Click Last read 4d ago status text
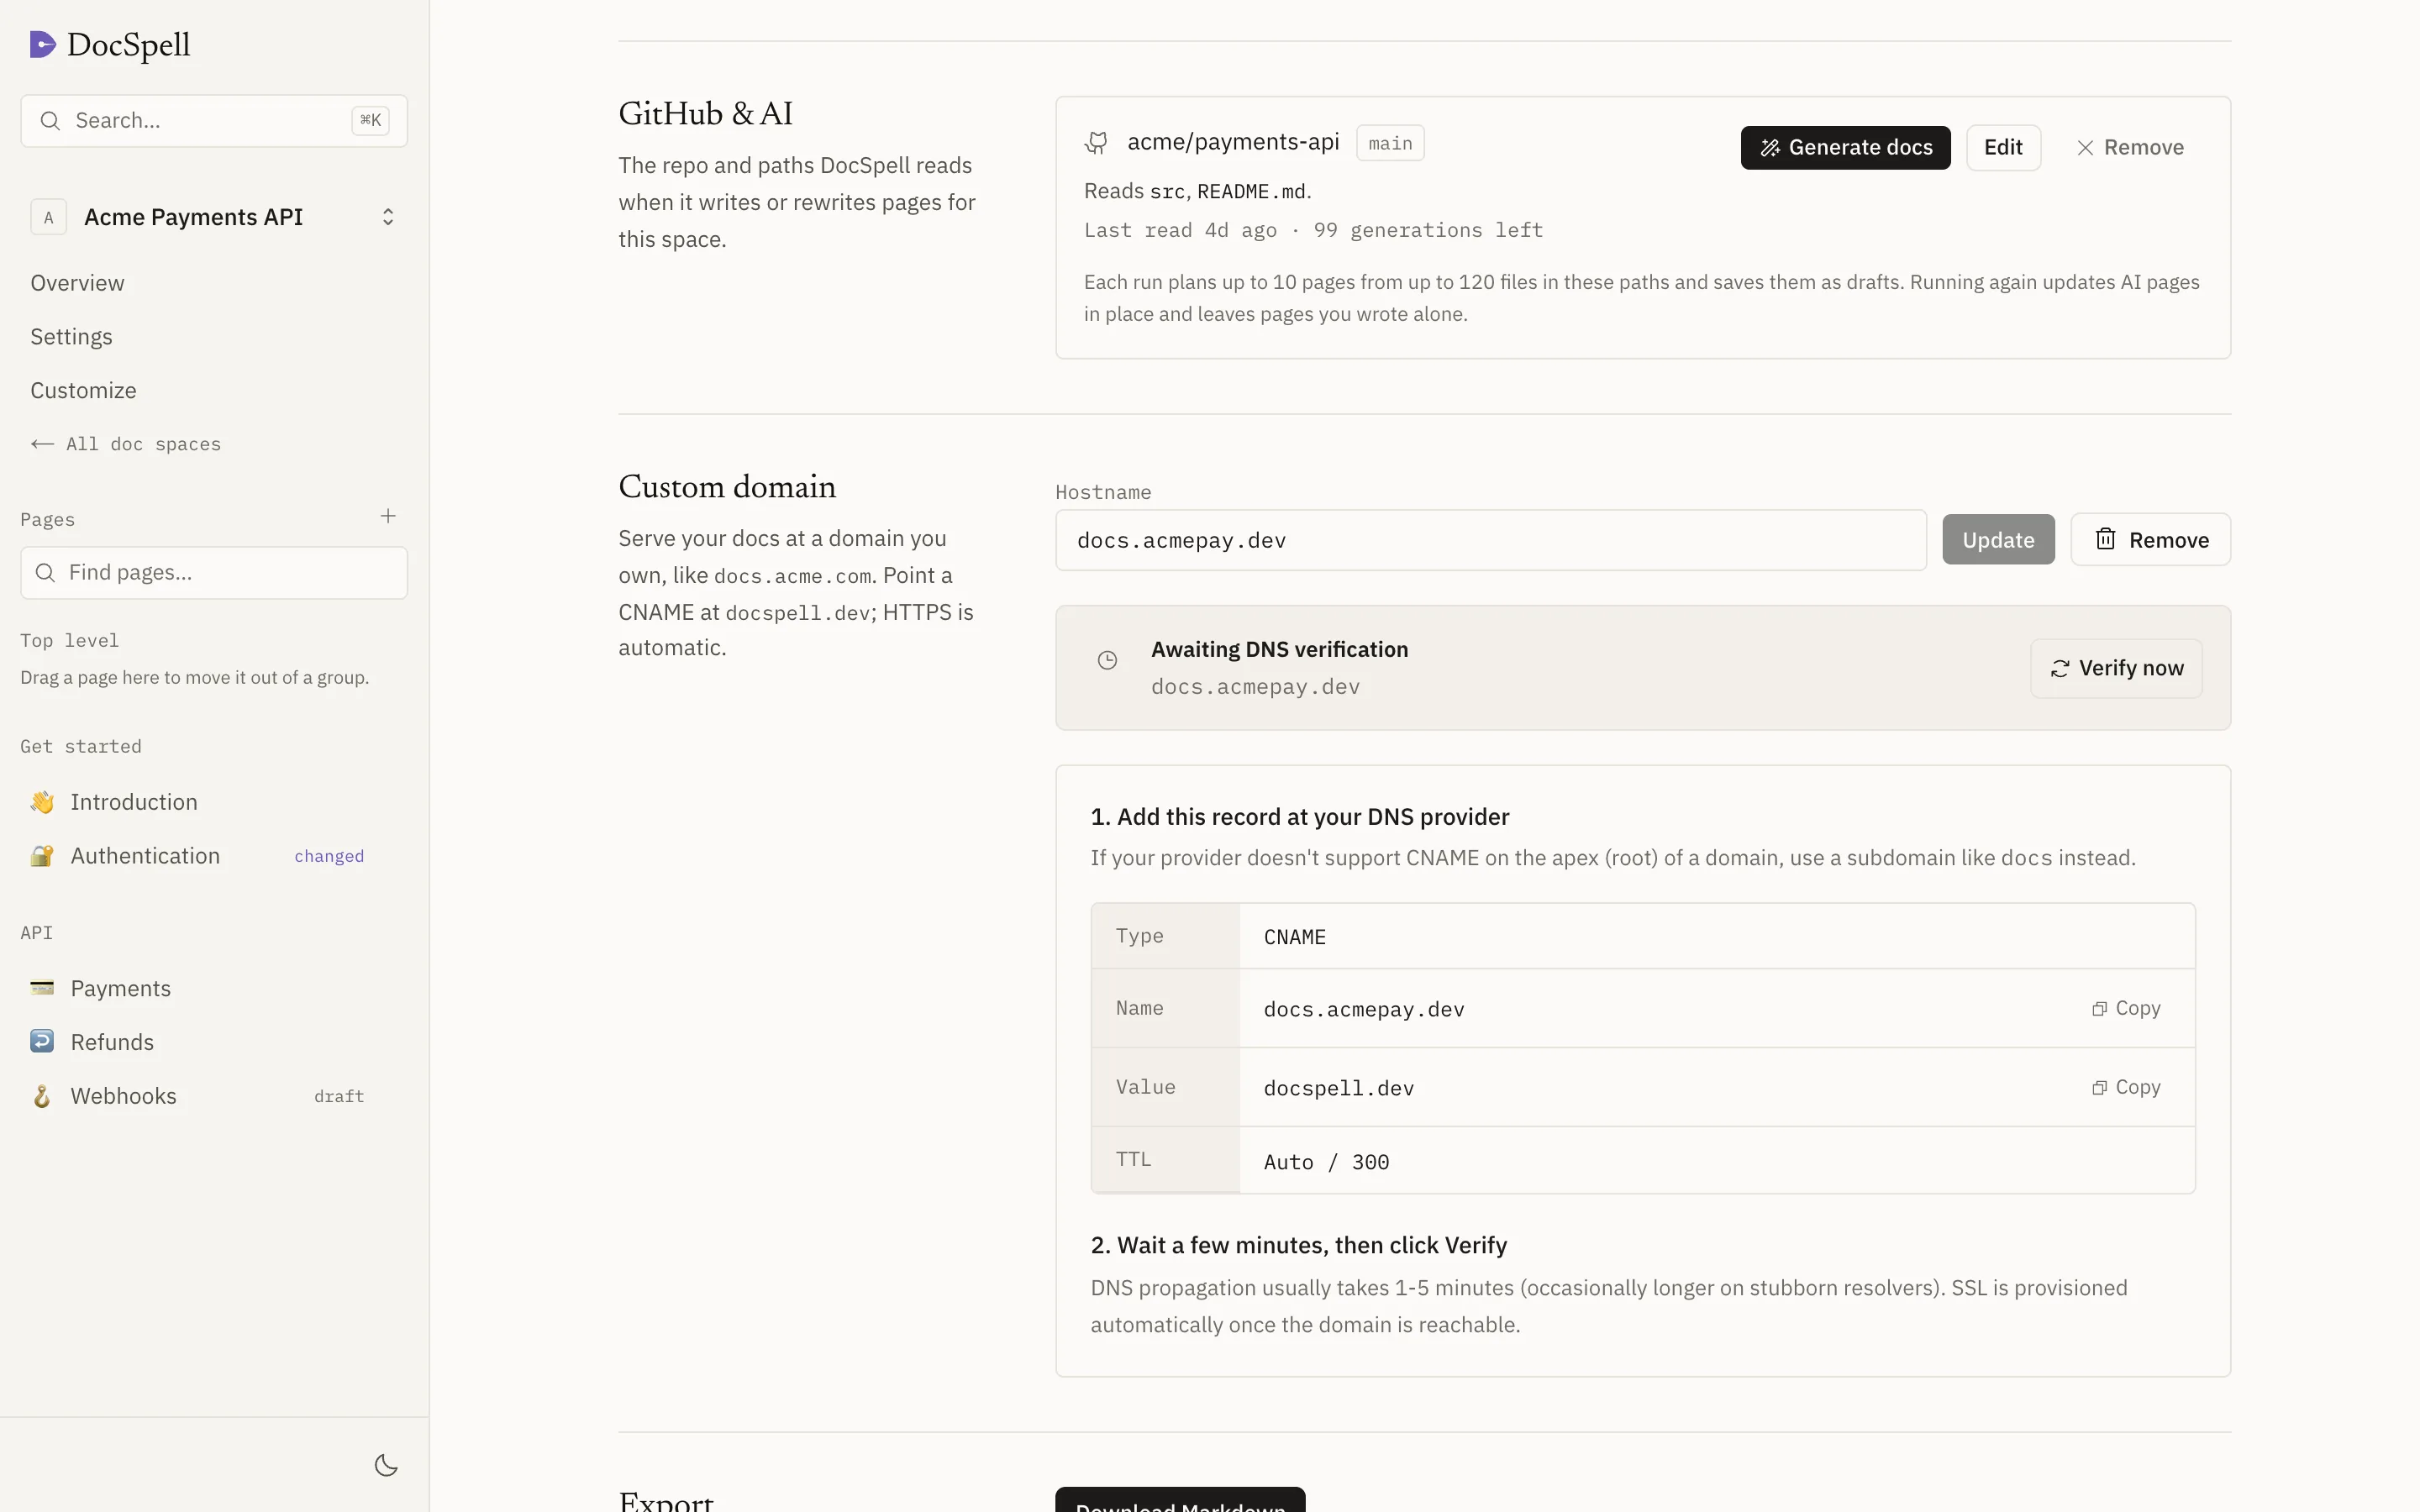The image size is (2420, 1512). click(1180, 230)
